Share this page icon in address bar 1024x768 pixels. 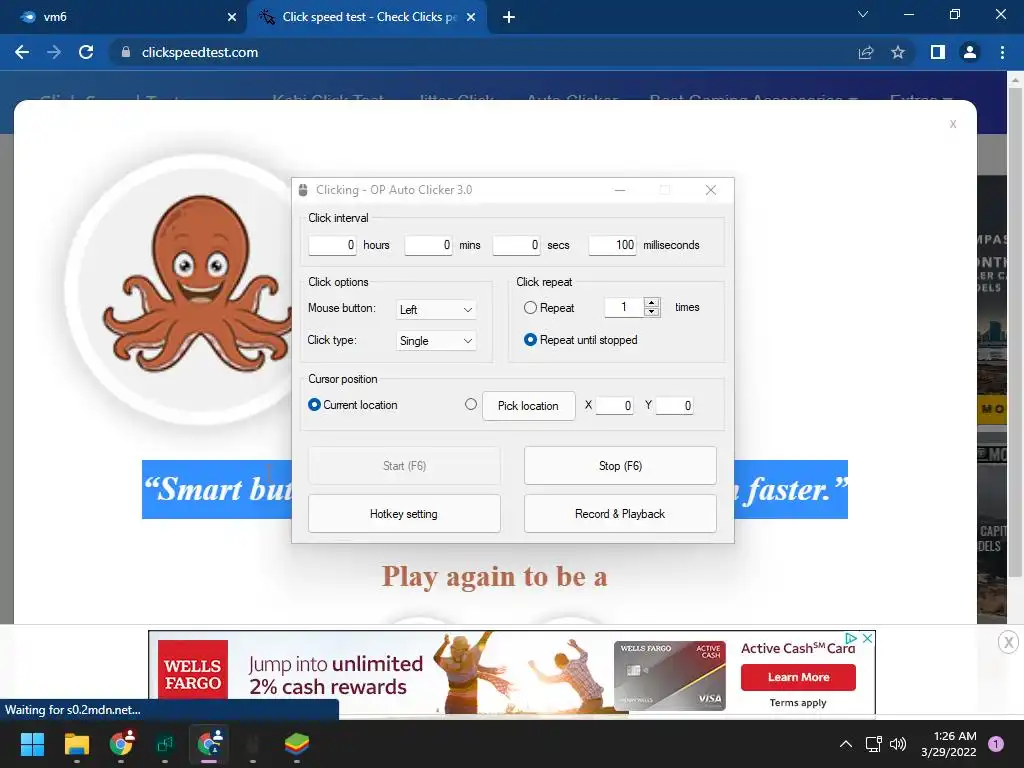click(866, 52)
